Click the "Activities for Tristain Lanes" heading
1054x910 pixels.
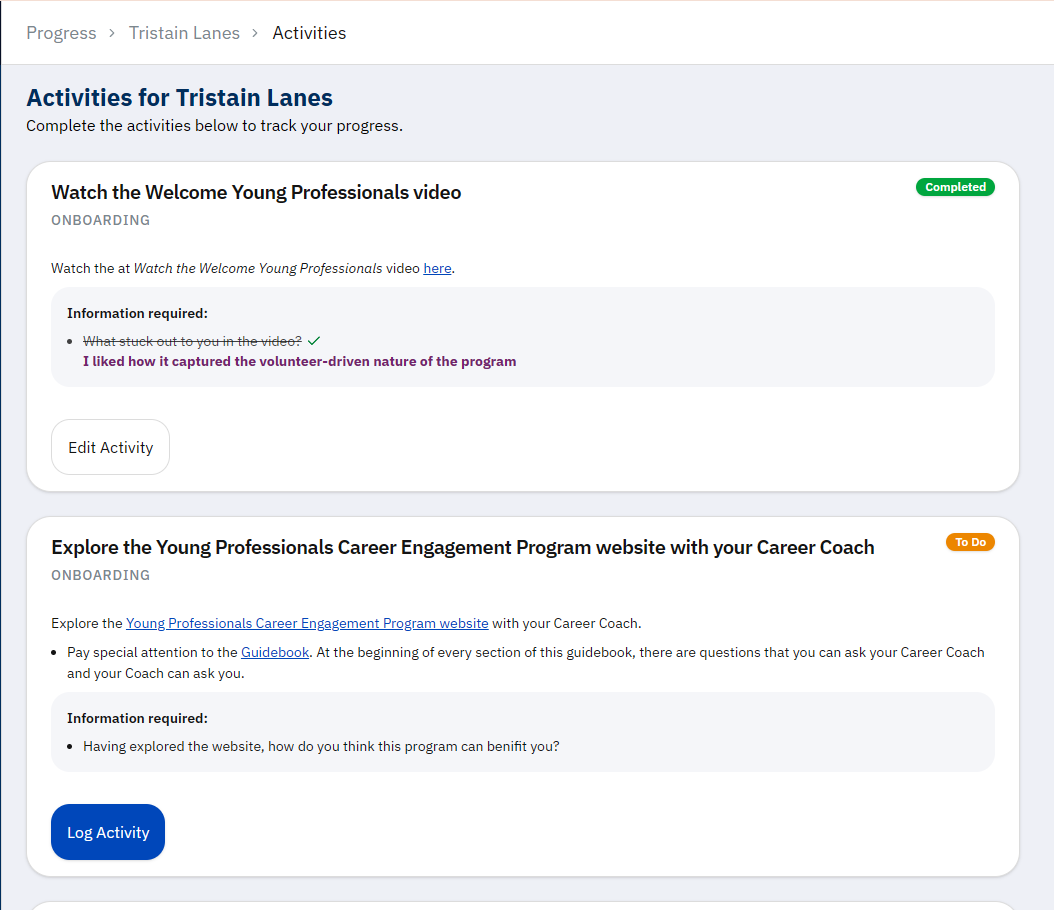click(179, 98)
